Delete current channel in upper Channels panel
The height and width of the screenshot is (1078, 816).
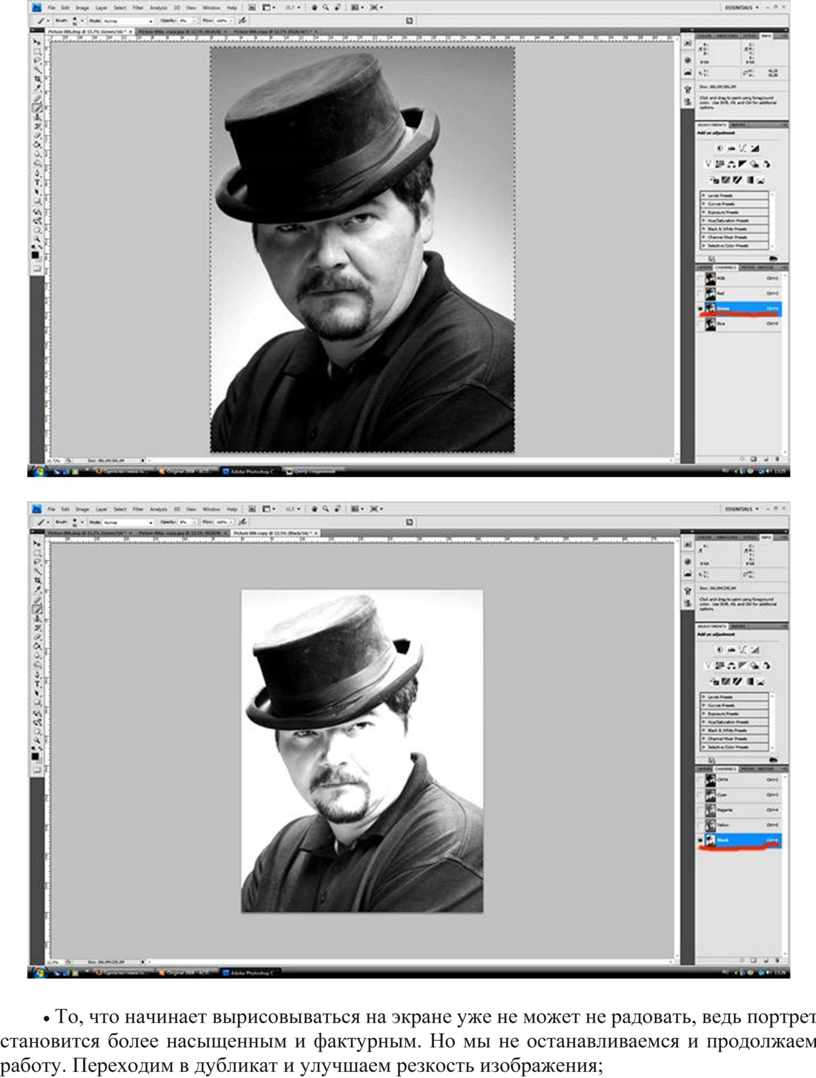click(778, 459)
